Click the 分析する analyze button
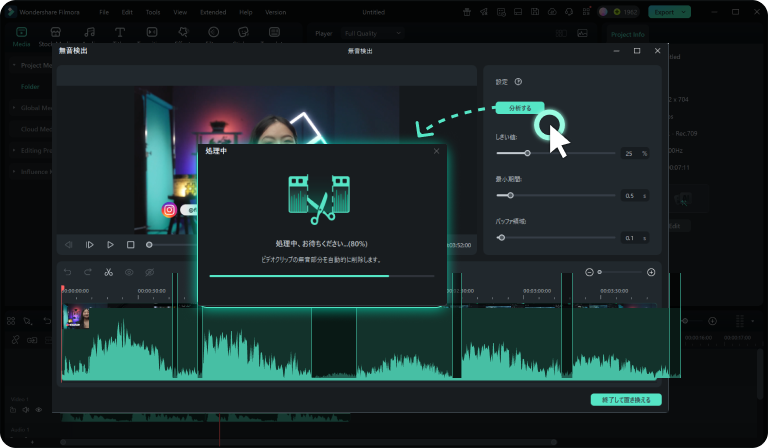768x448 pixels. point(520,108)
